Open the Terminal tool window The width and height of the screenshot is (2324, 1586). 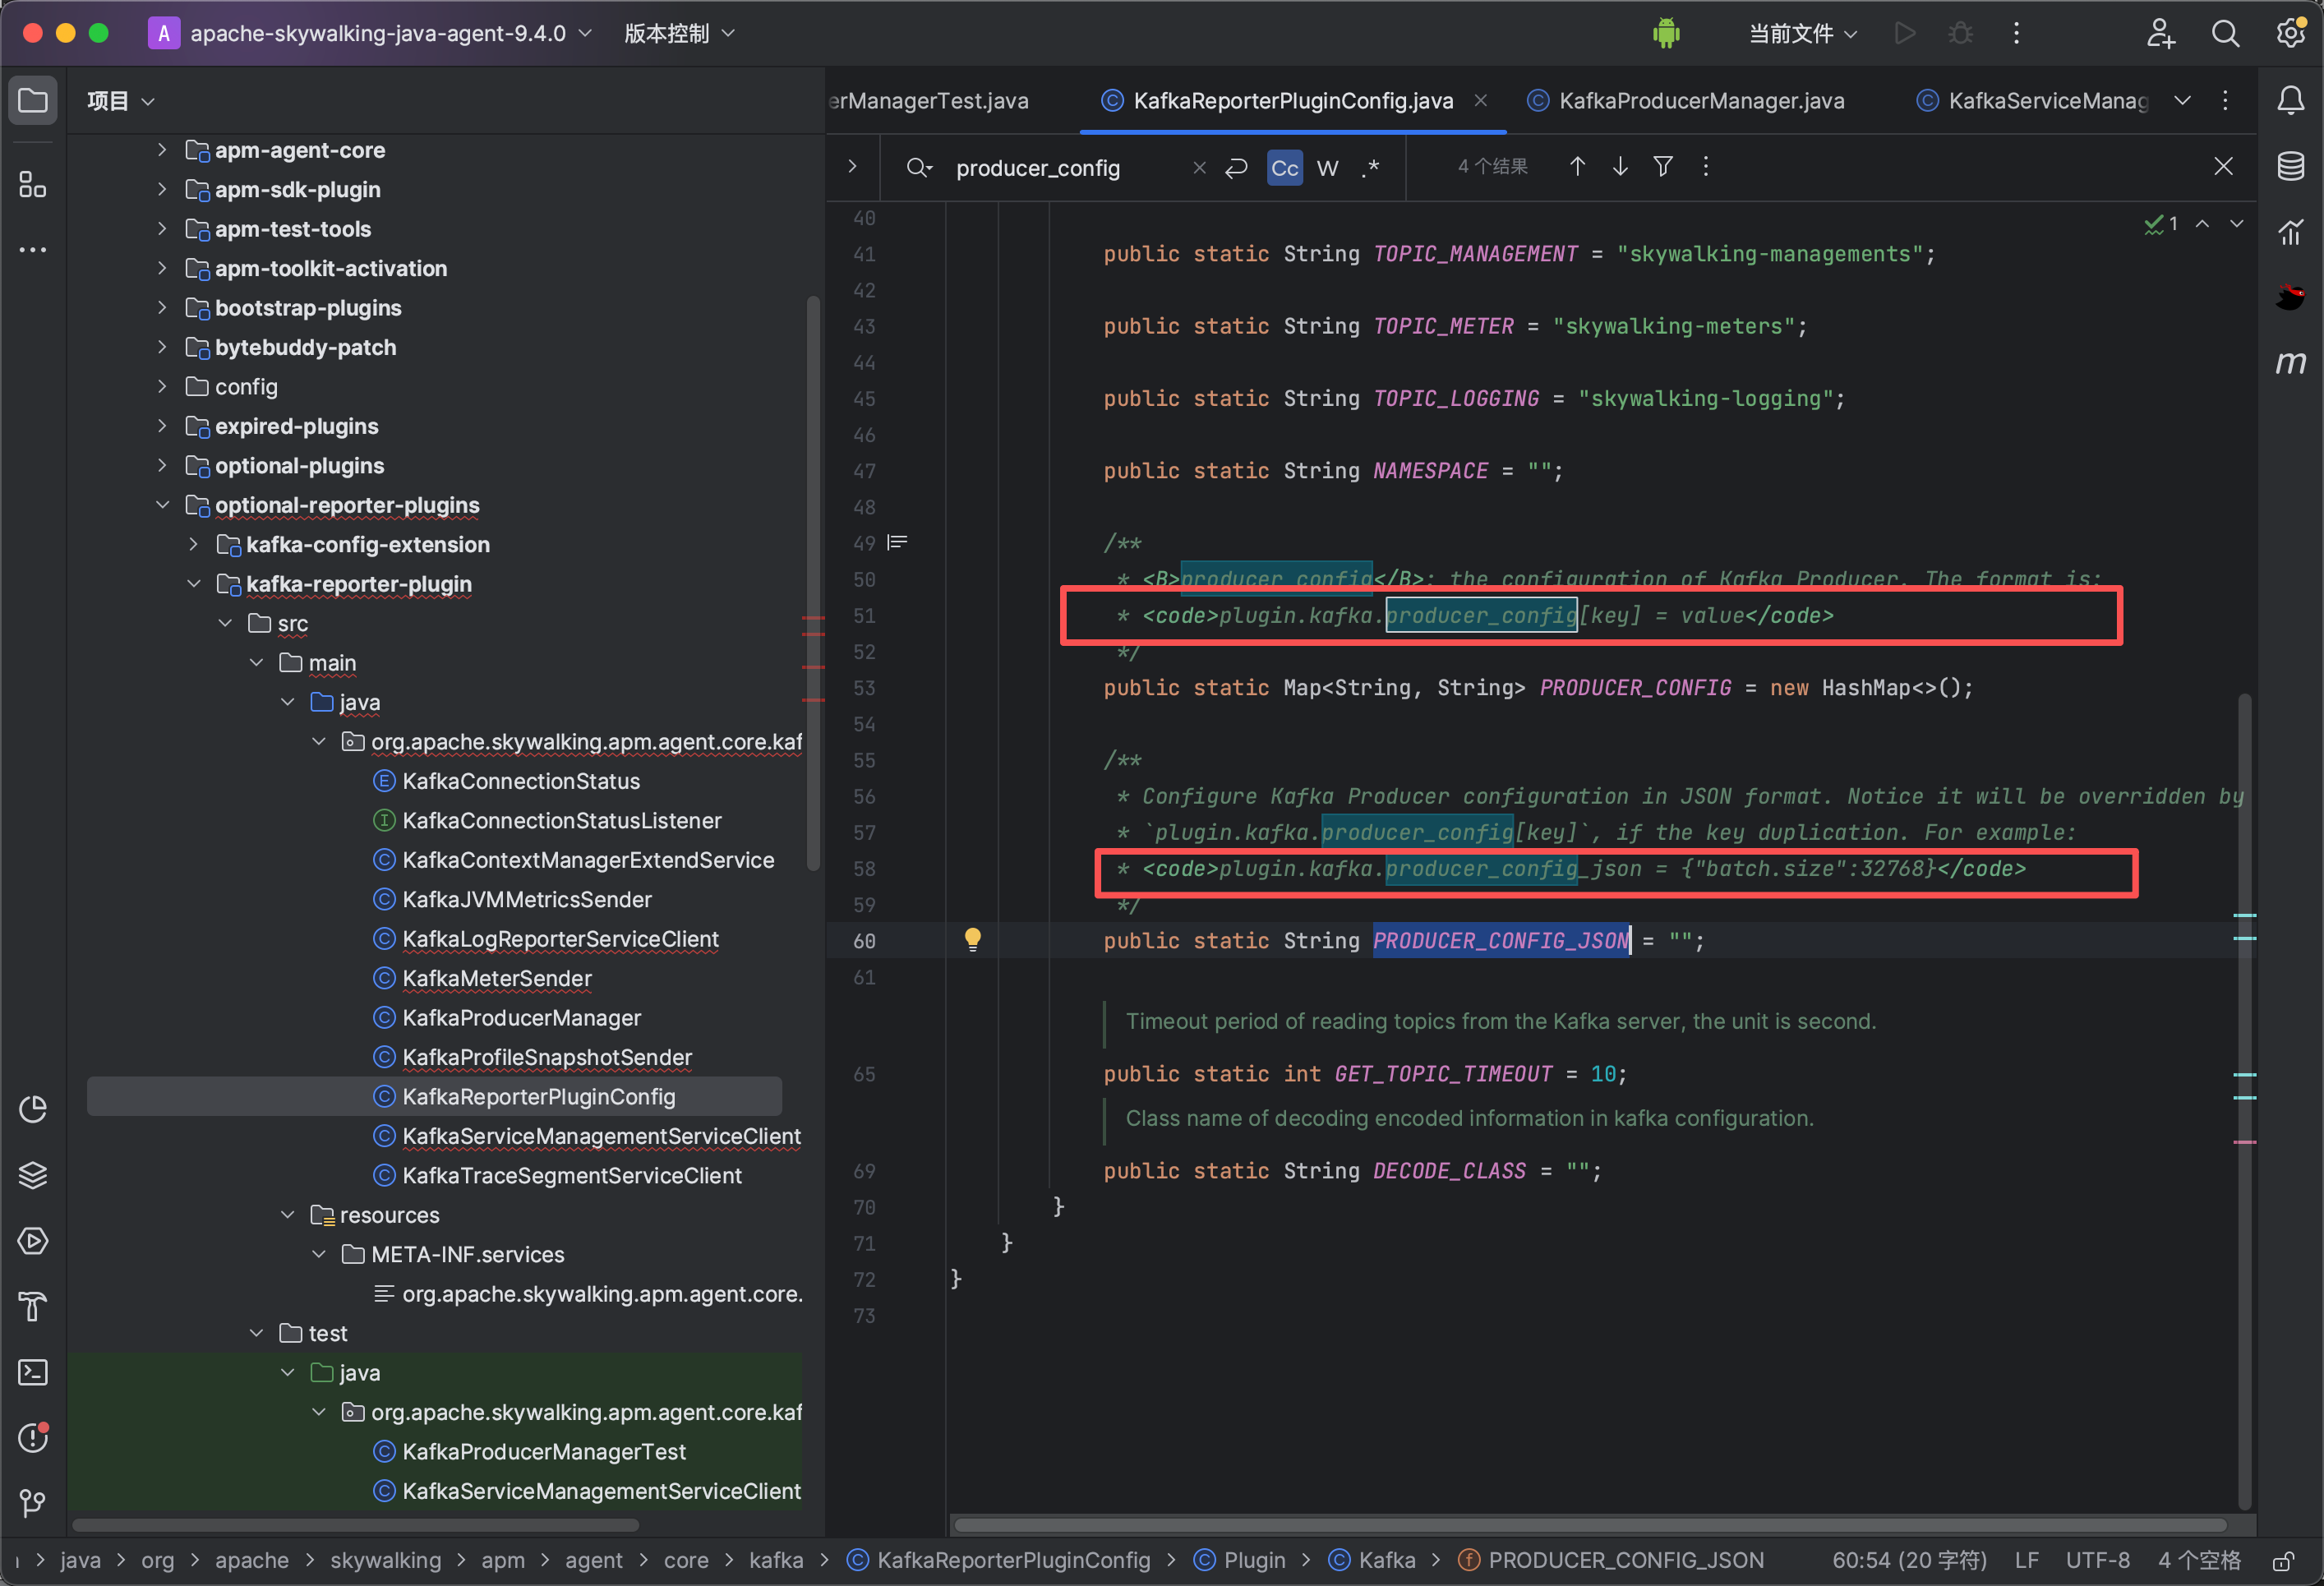coord(32,1372)
